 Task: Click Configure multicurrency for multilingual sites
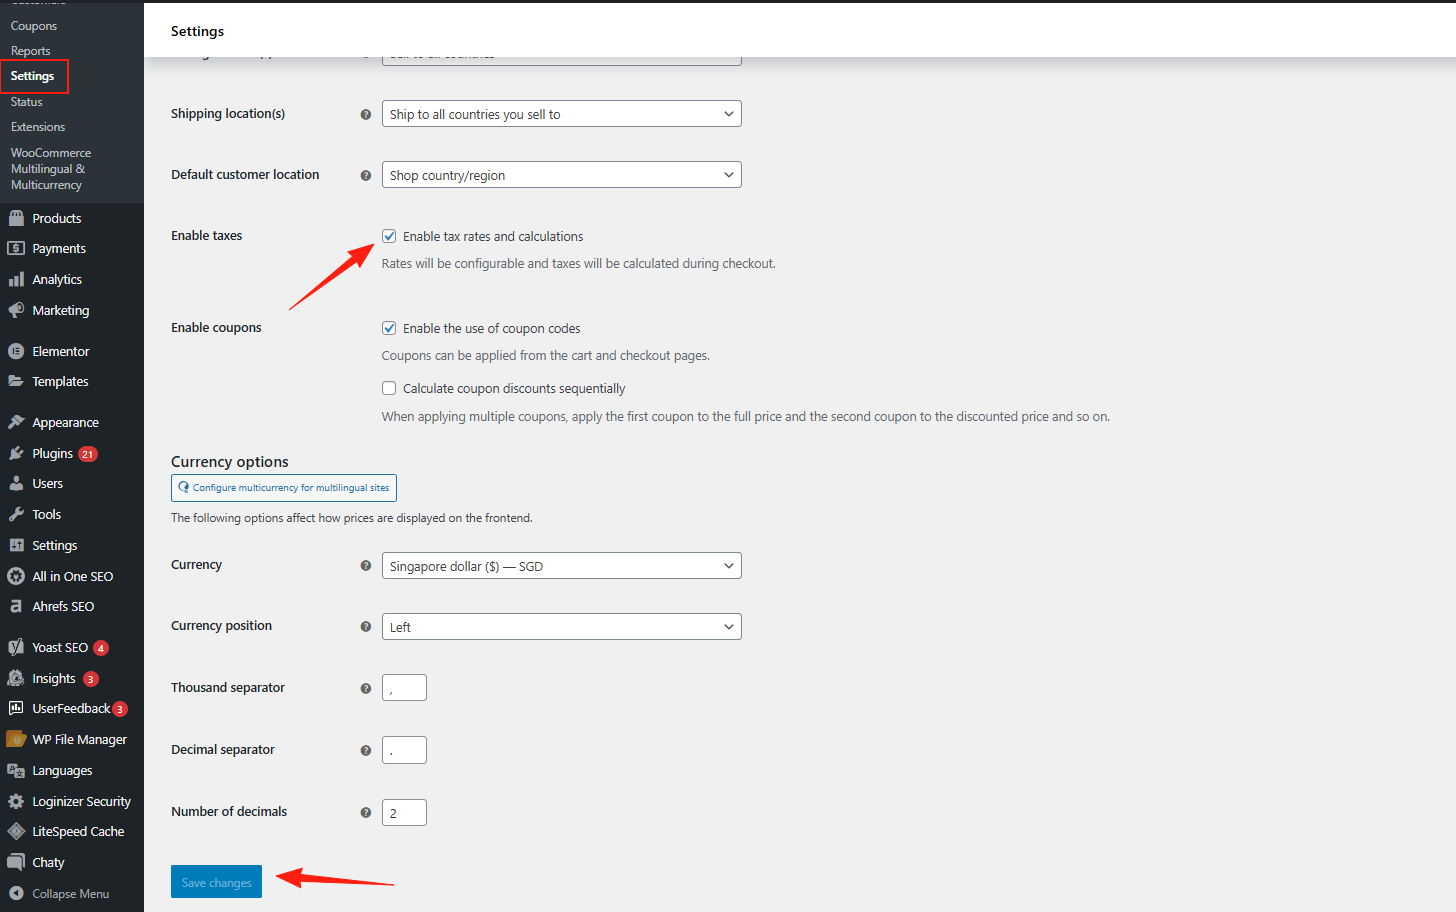coord(284,488)
